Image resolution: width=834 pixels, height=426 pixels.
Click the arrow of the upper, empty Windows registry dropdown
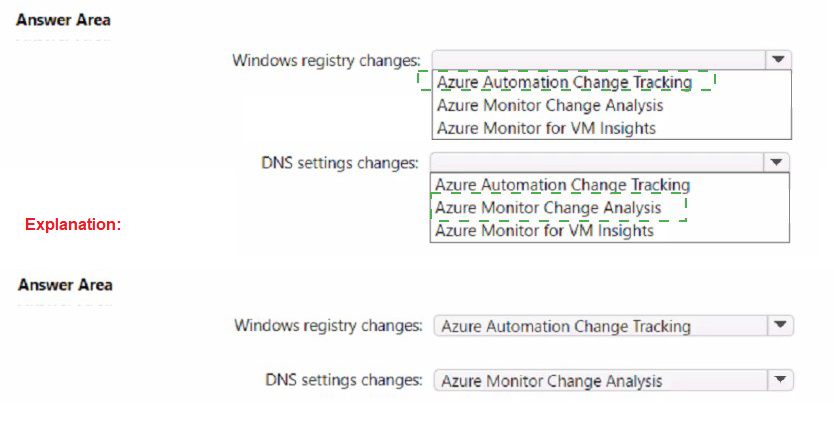click(x=779, y=60)
